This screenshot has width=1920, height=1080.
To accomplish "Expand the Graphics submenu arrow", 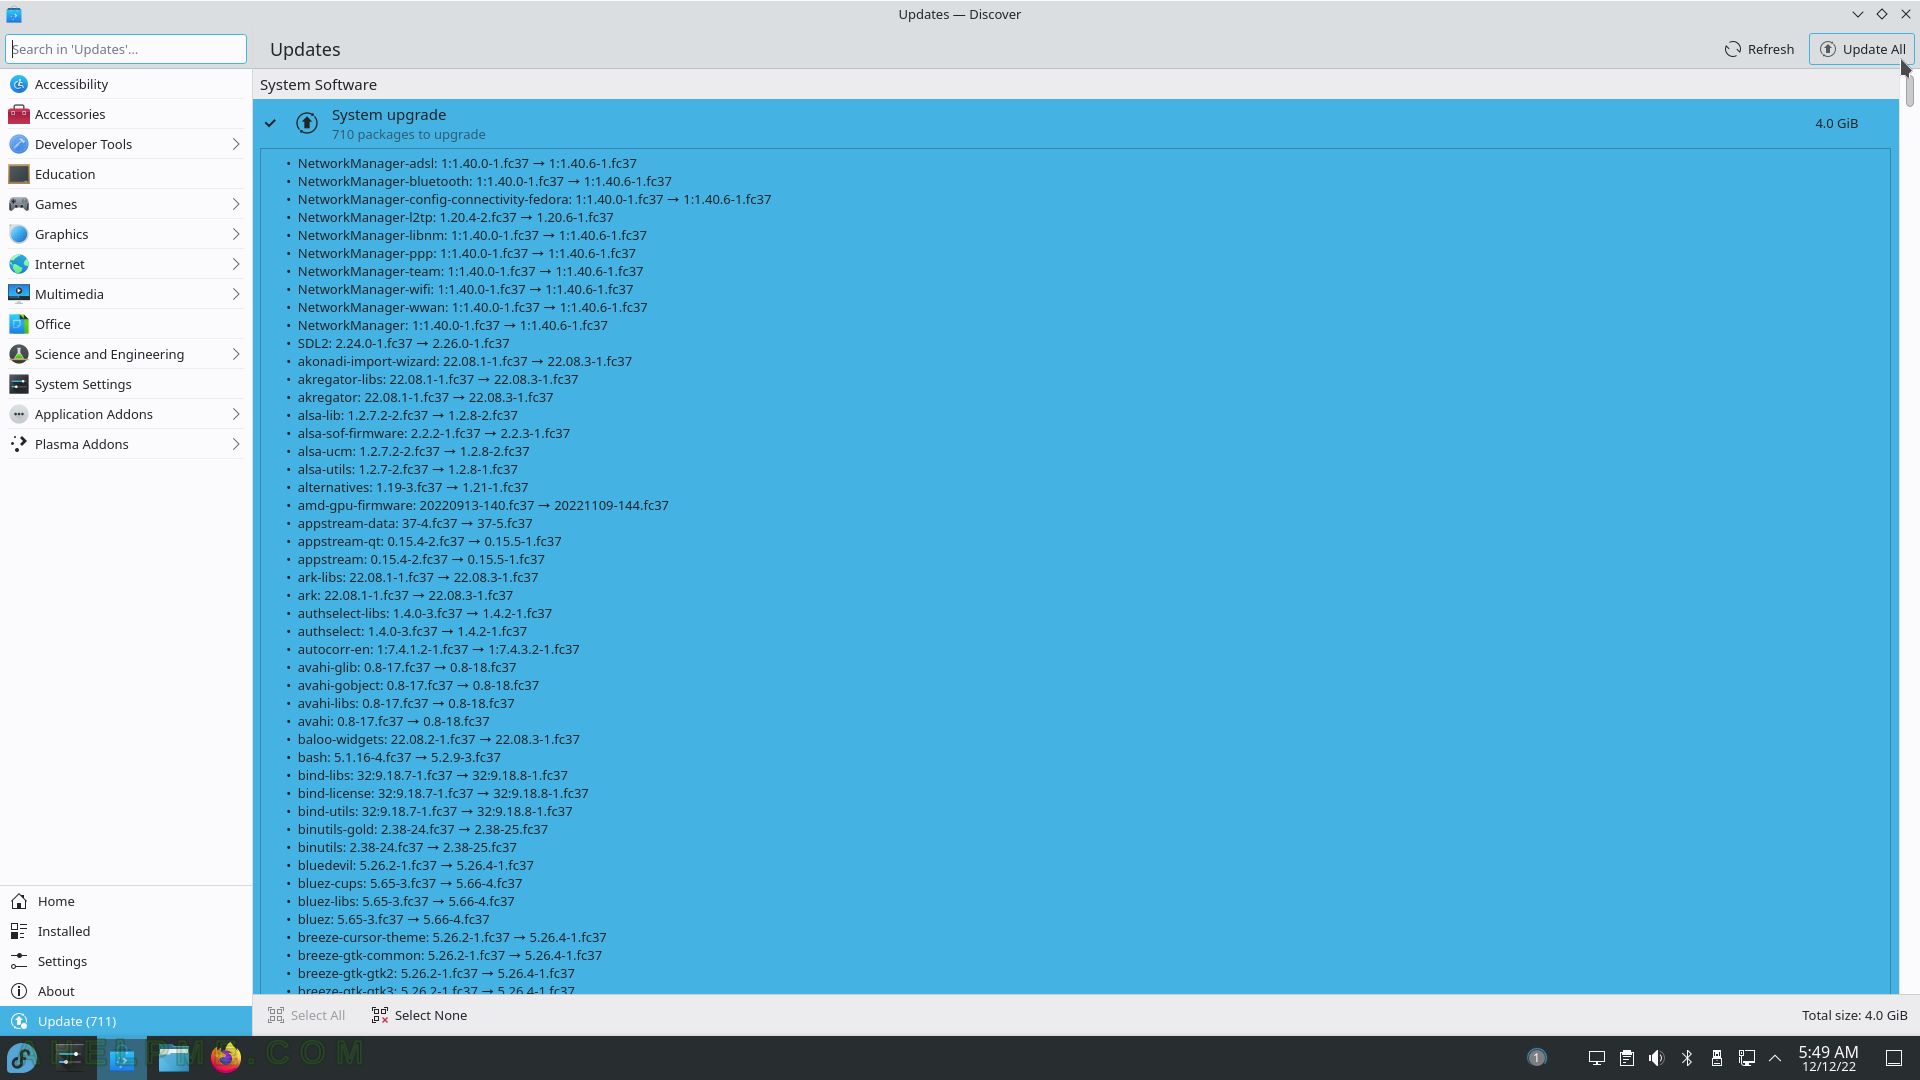I will (236, 234).
